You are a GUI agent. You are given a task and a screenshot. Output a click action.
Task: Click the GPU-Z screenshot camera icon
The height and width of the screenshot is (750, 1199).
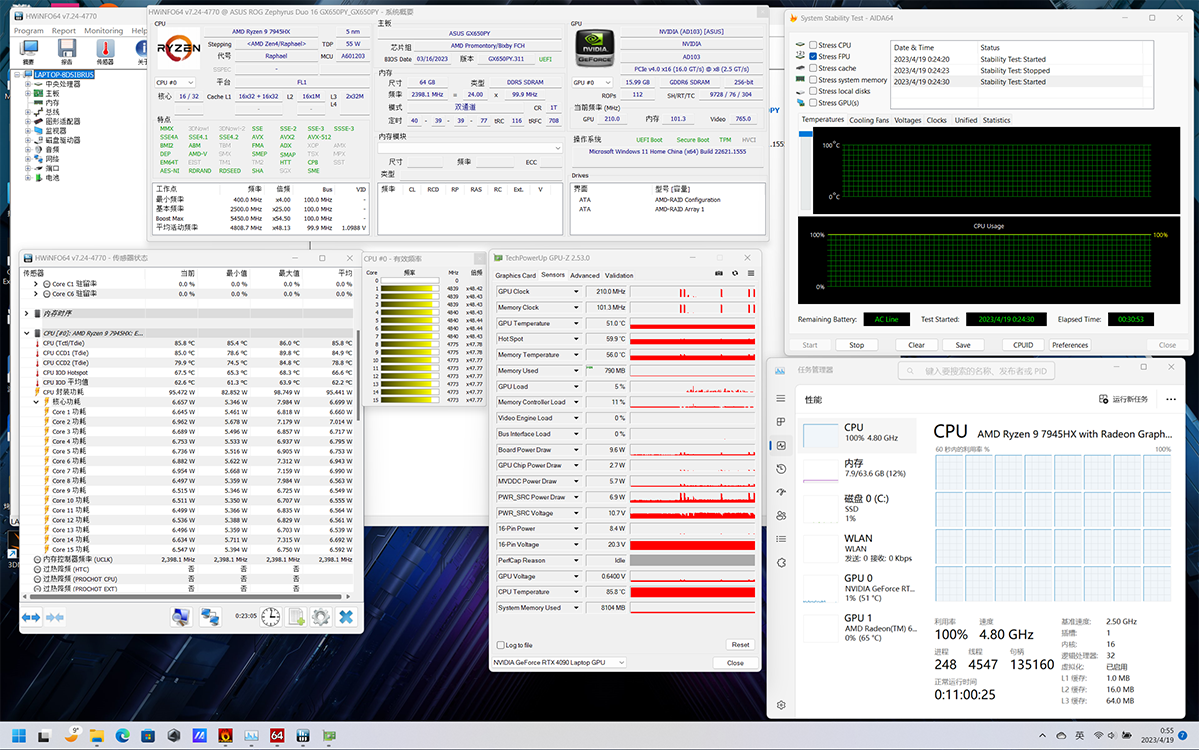click(x=719, y=275)
